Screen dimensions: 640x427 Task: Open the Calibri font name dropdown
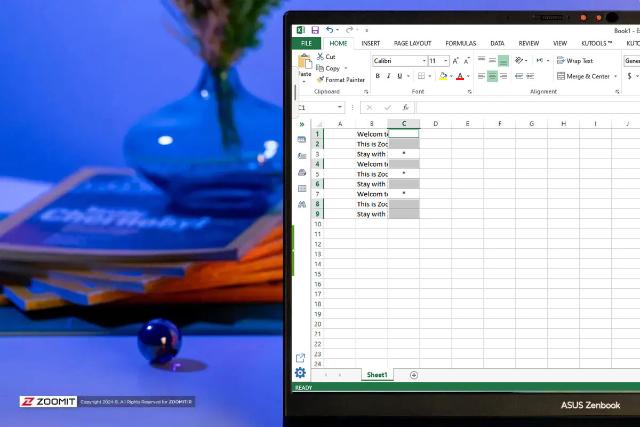tap(424, 61)
